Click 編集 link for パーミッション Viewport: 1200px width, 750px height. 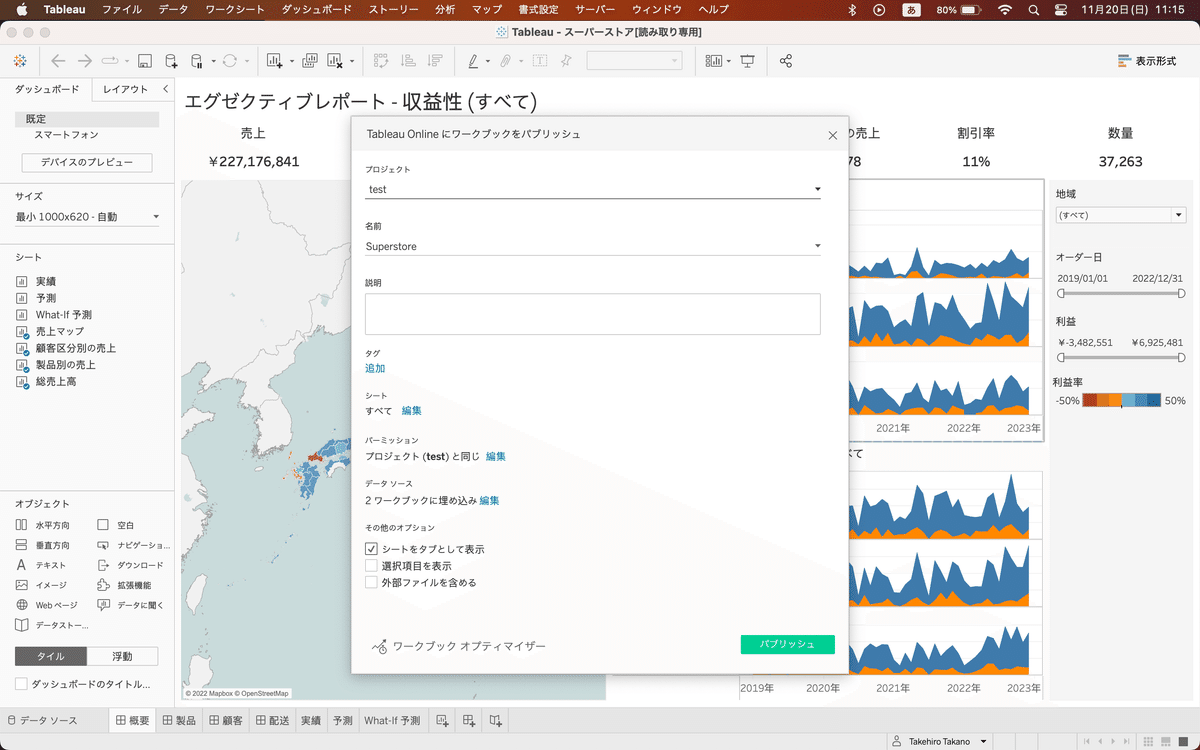point(496,456)
